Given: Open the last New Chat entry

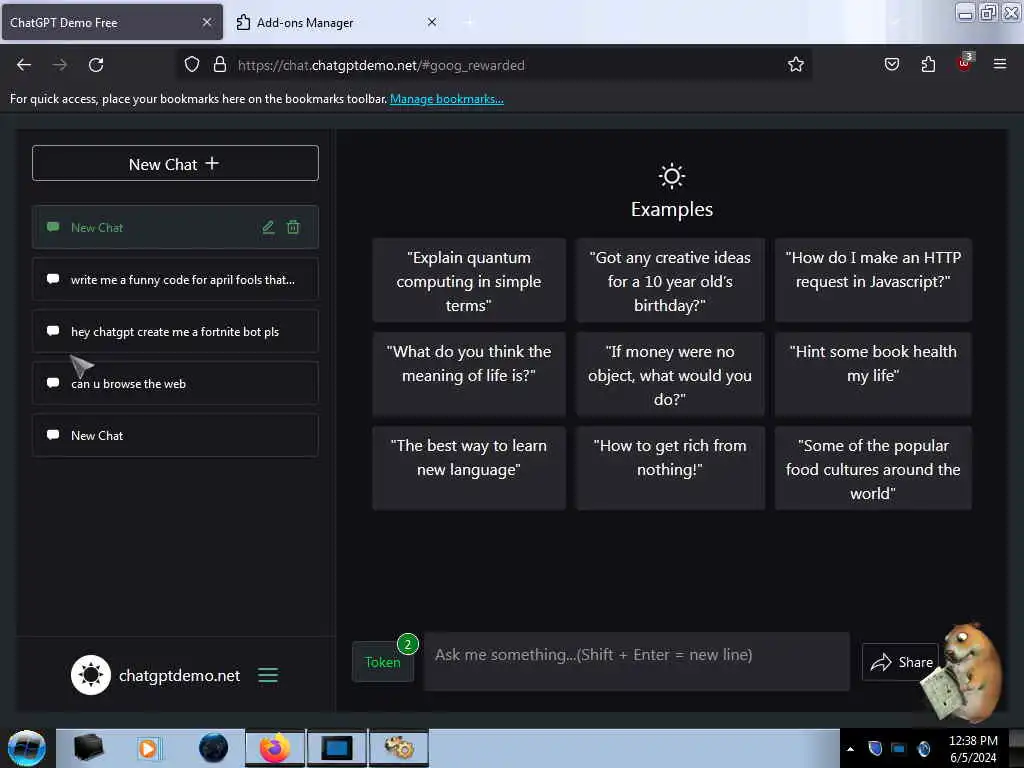Looking at the screenshot, I should click(x=175, y=436).
